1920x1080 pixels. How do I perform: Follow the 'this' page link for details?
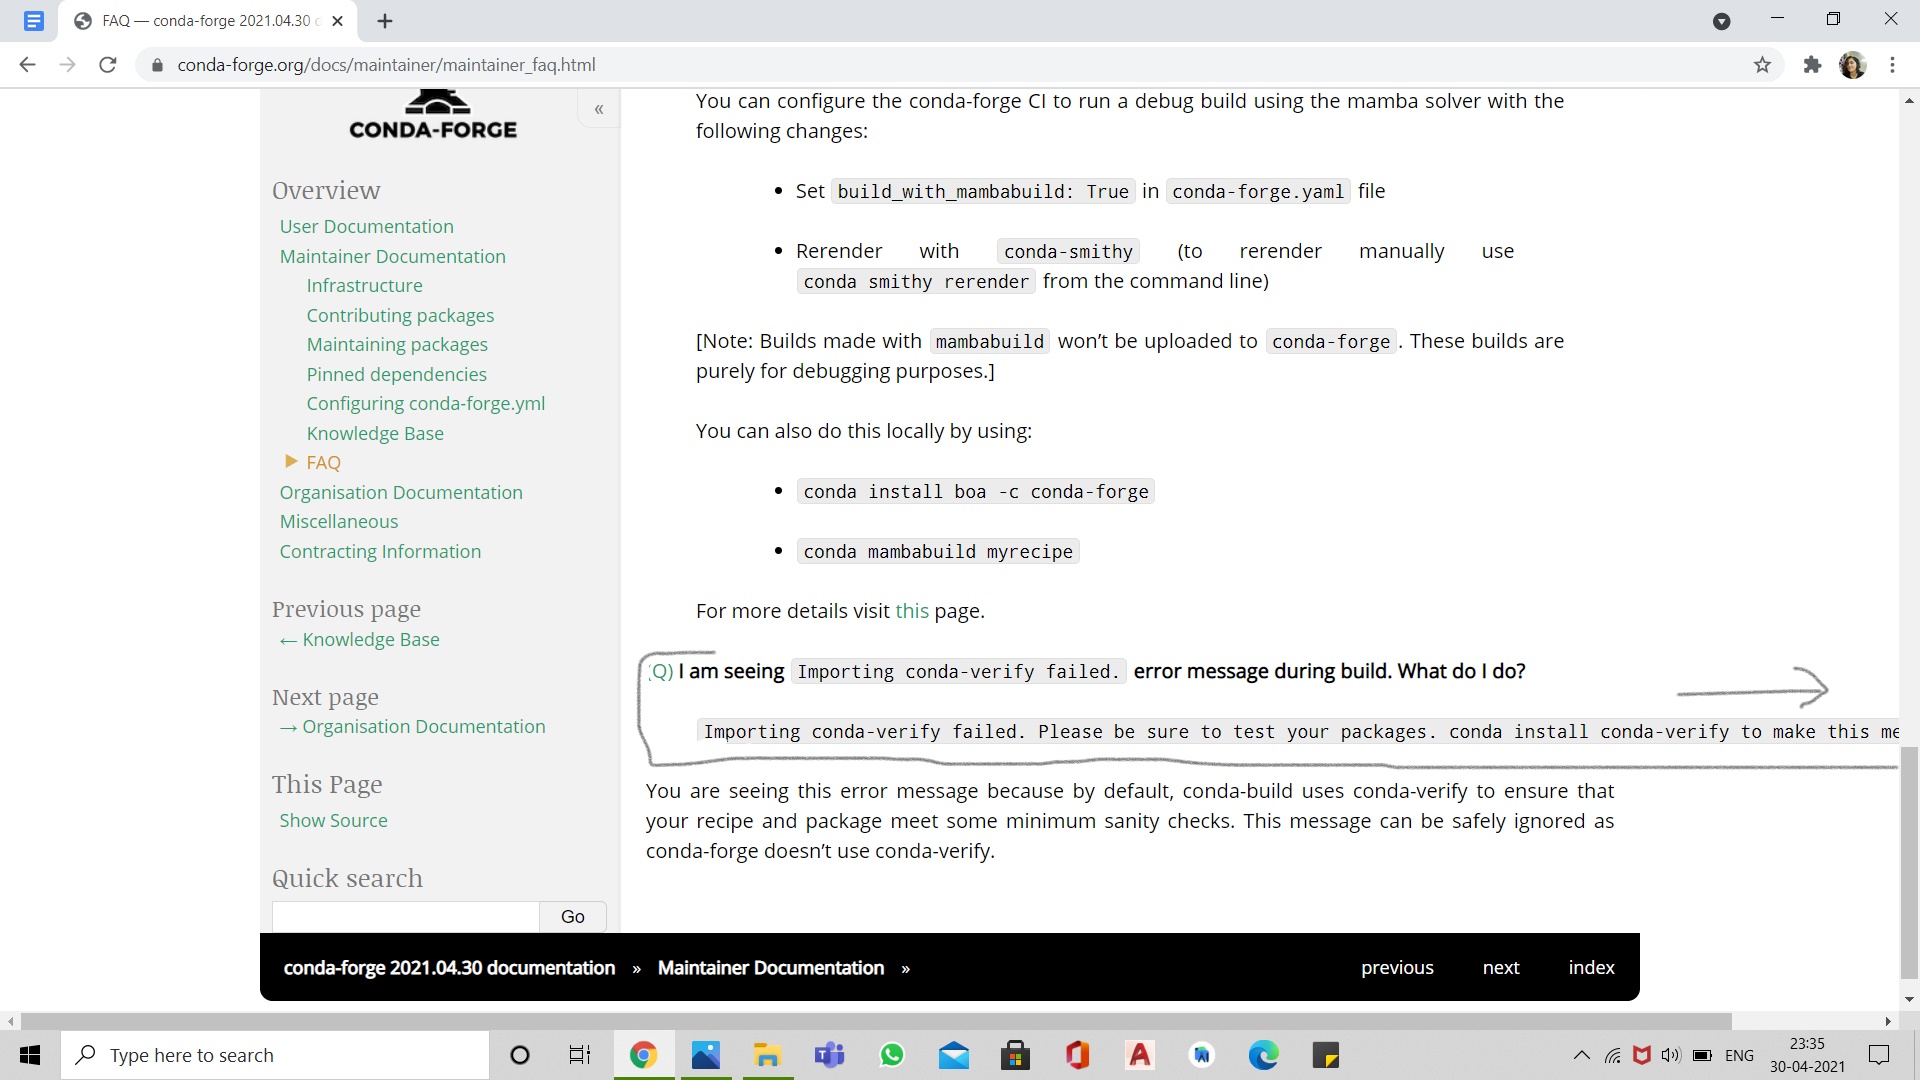(x=912, y=611)
